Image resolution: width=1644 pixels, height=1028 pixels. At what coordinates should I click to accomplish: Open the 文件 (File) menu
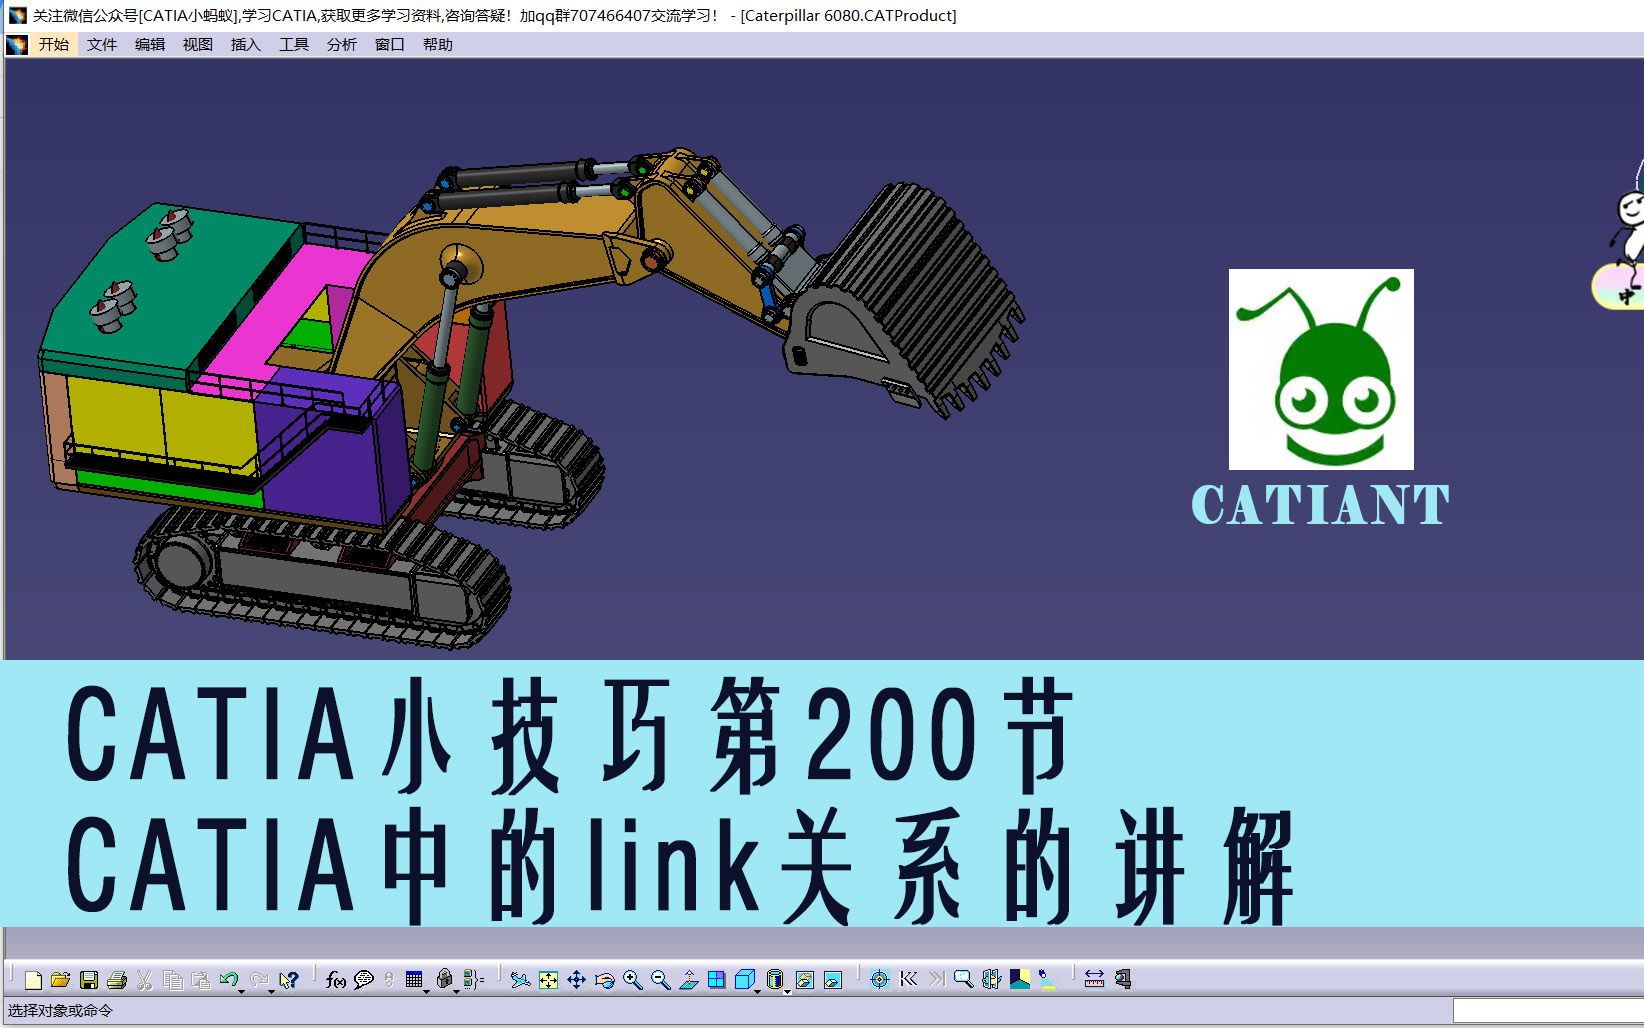tap(102, 44)
